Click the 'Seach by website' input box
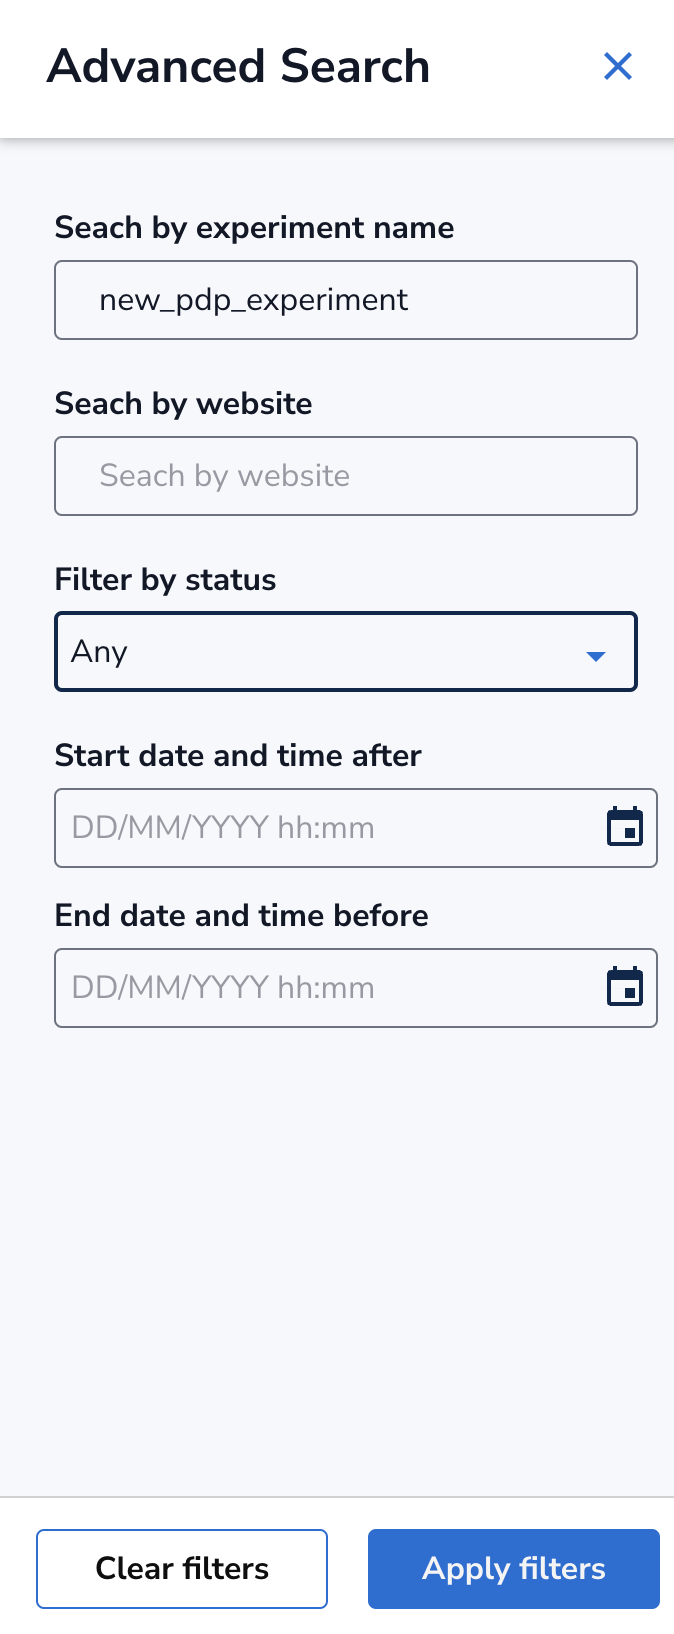The height and width of the screenshot is (1634, 674). tap(345, 476)
